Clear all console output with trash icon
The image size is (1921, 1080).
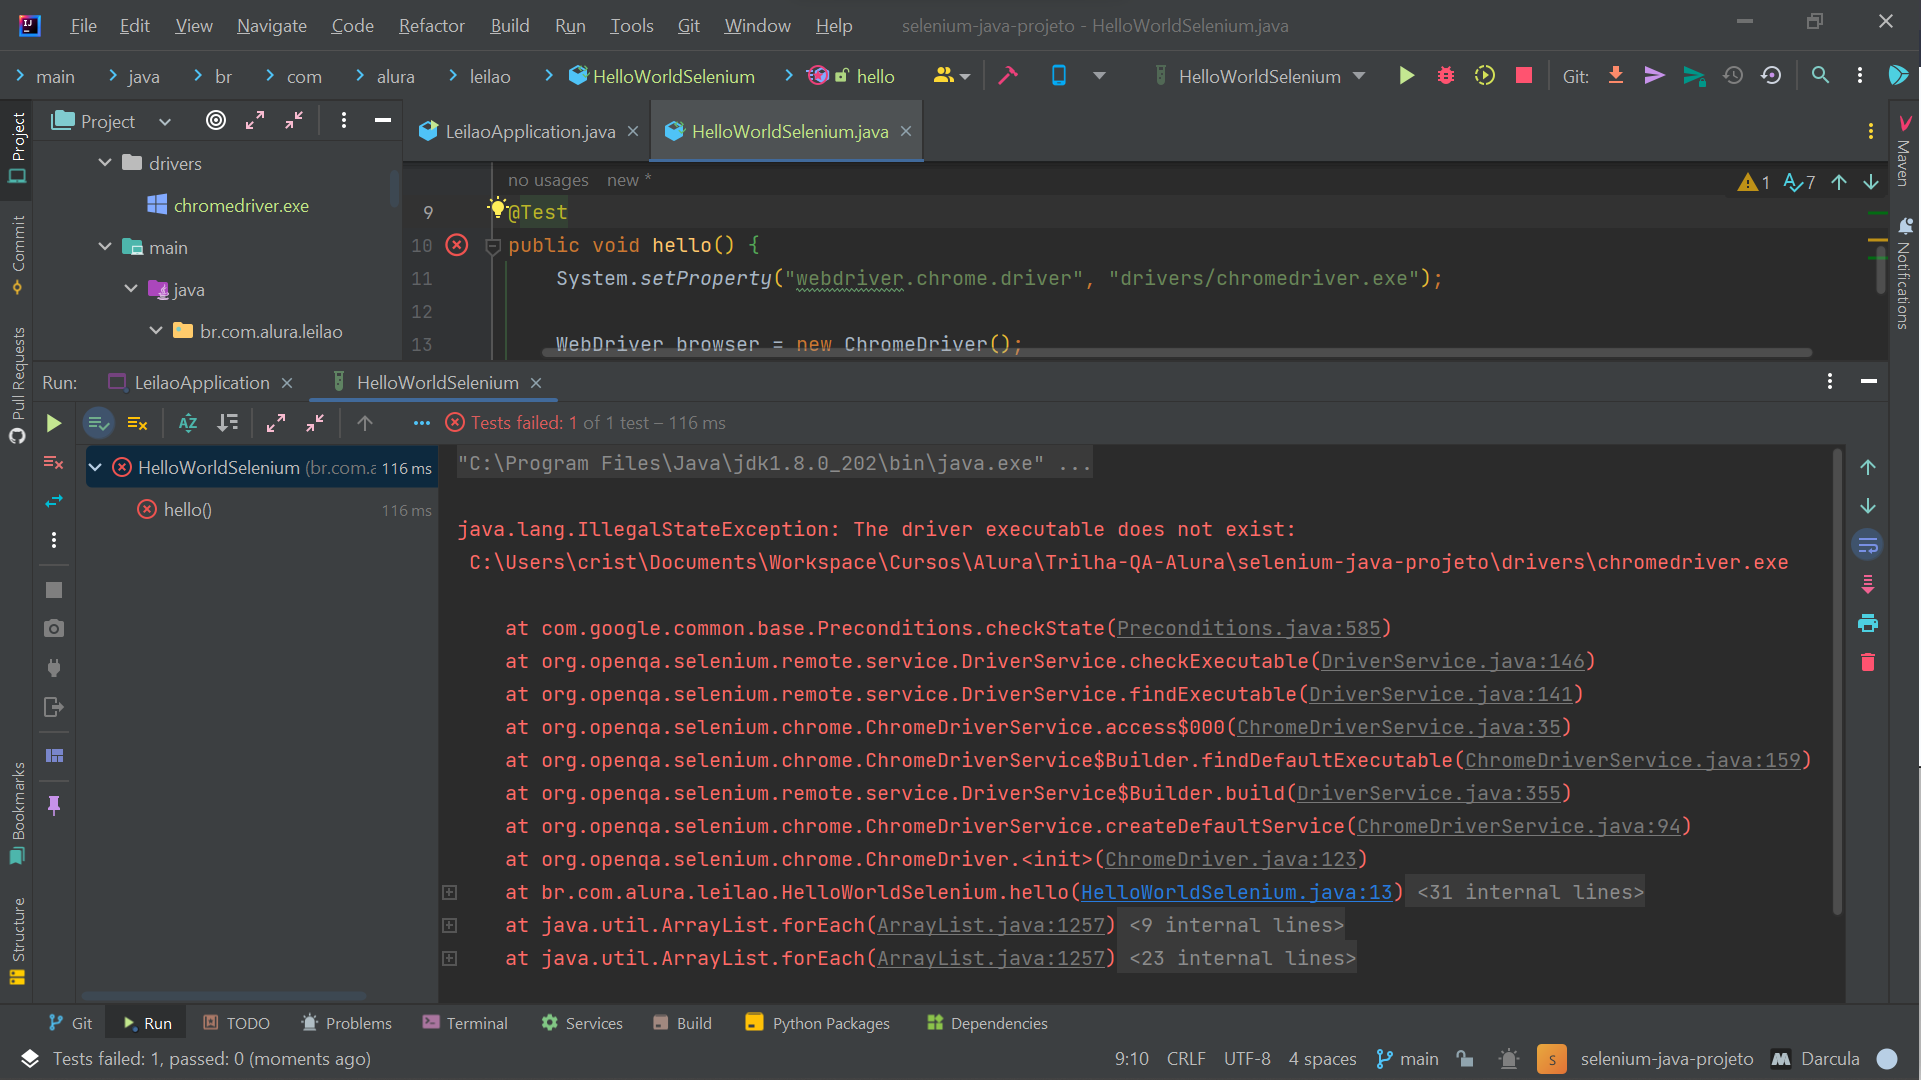1867,662
